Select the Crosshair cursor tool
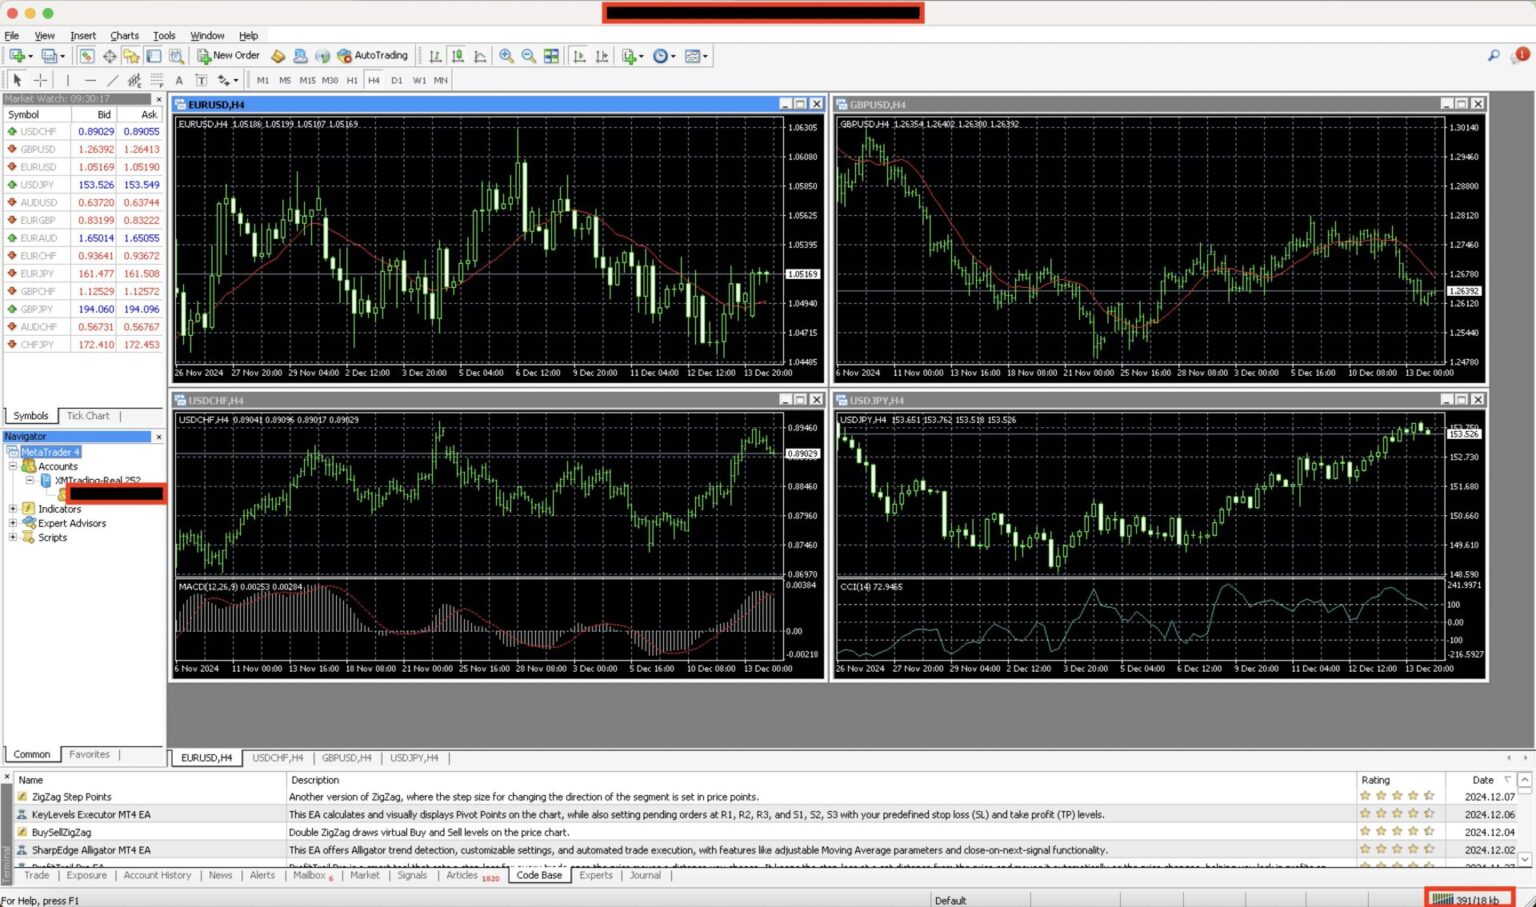This screenshot has width=1536, height=907. click(x=40, y=80)
